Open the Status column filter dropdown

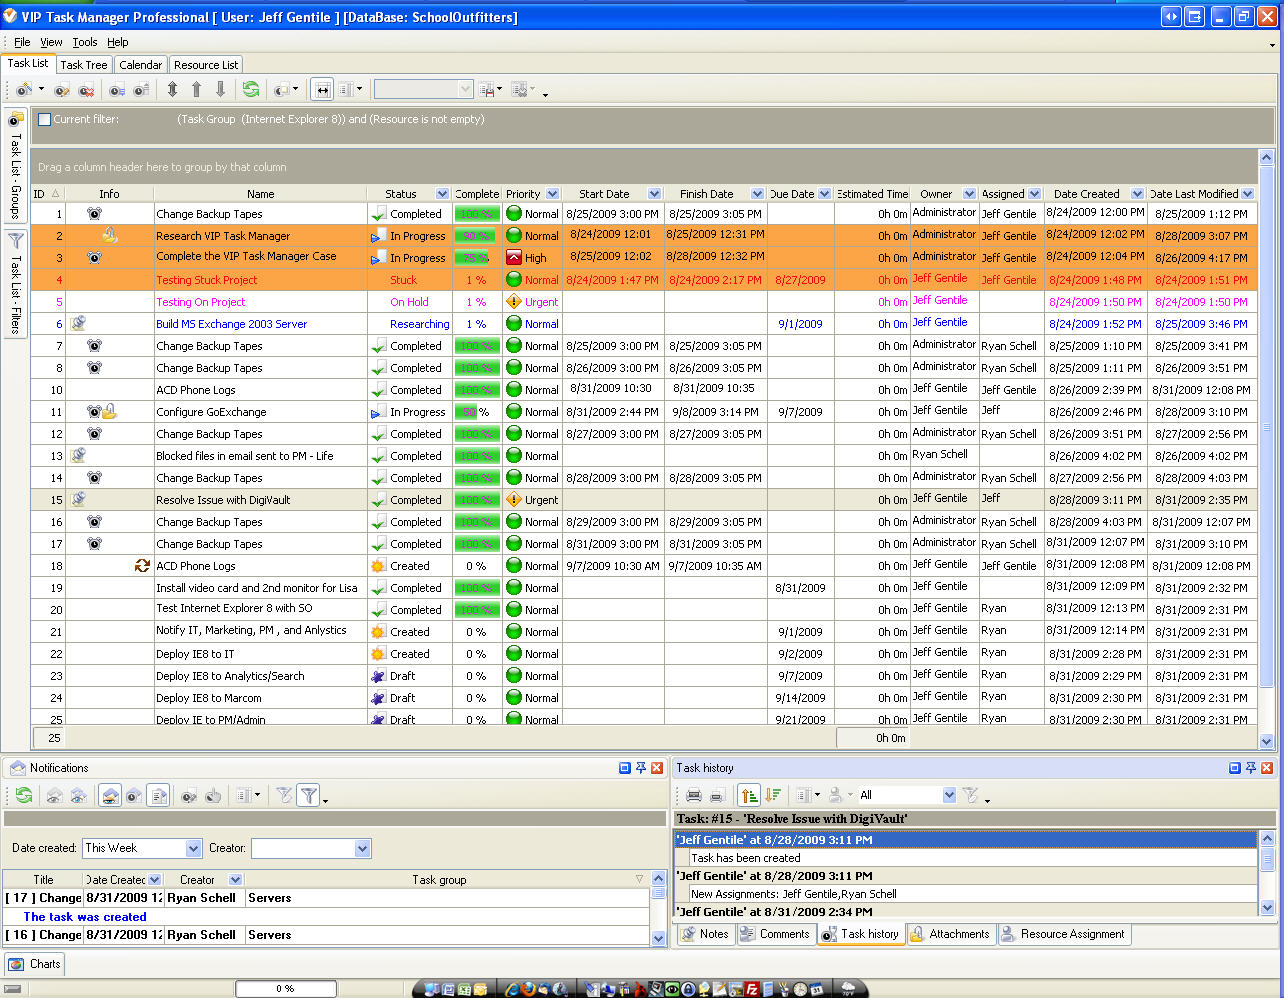[442, 194]
